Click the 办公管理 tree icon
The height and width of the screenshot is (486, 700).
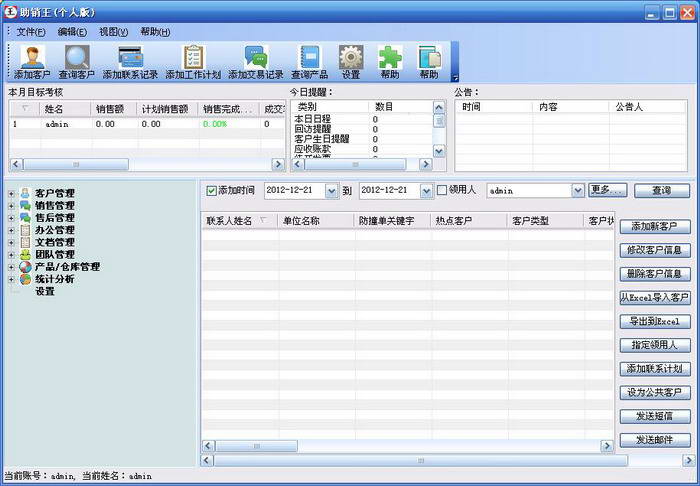tap(25, 230)
